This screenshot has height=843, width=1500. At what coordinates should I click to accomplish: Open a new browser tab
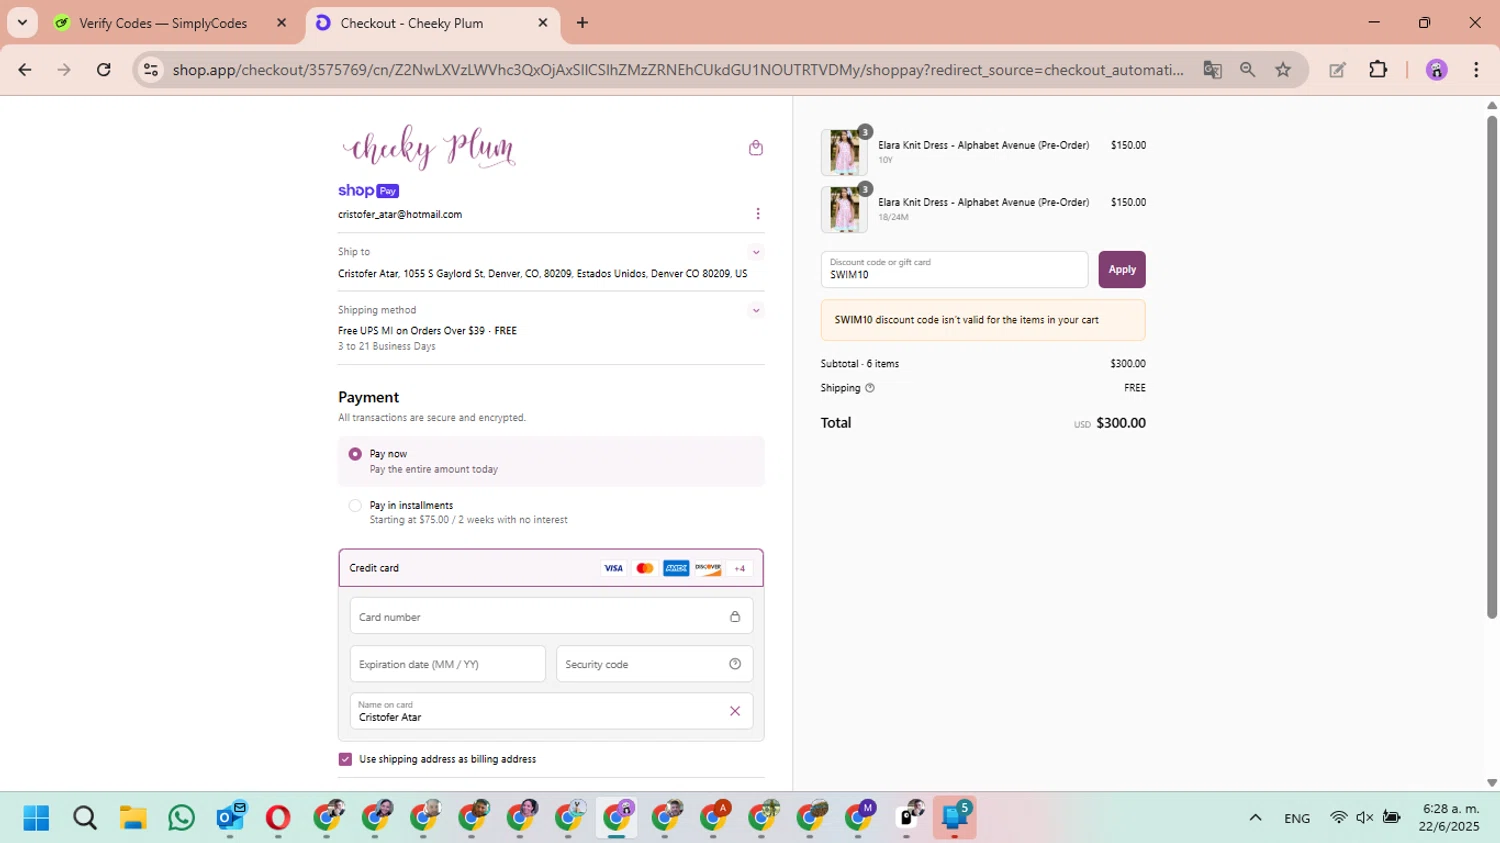tap(582, 23)
